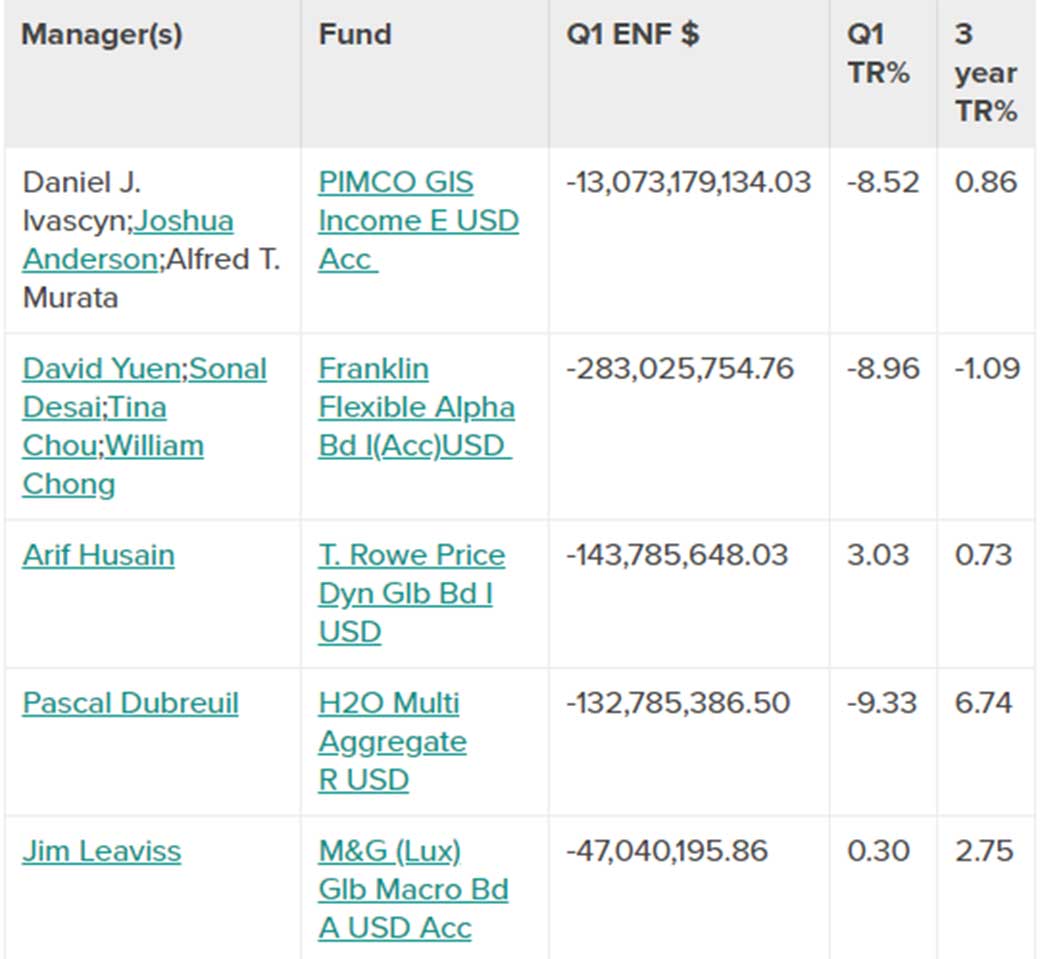Open M&G (Lux) Glb Macro Bd fund
Screen dimensions: 1040x959
413,889
